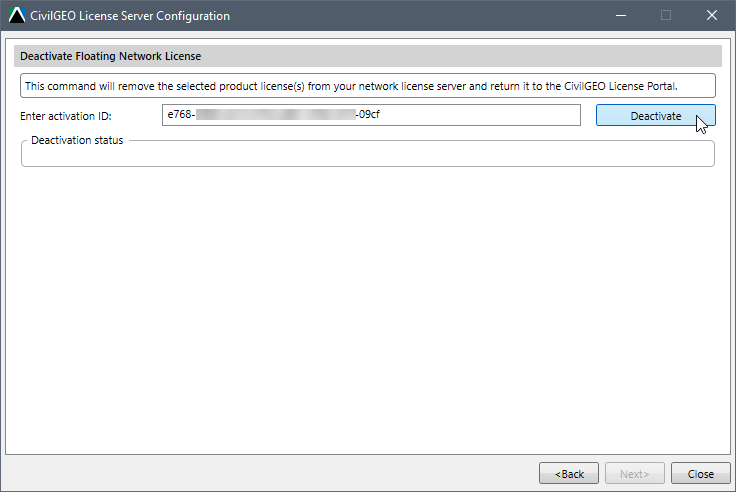Image resolution: width=736 pixels, height=492 pixels.
Task: Minimize the License Server Configuration window
Action: tap(621, 15)
